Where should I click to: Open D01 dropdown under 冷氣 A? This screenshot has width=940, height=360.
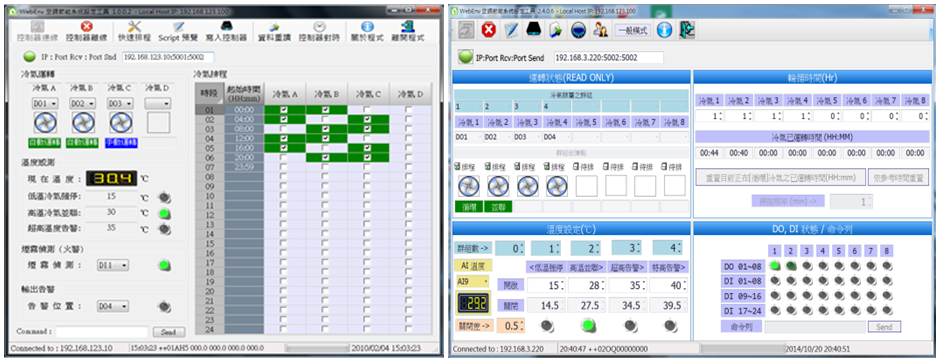45,104
